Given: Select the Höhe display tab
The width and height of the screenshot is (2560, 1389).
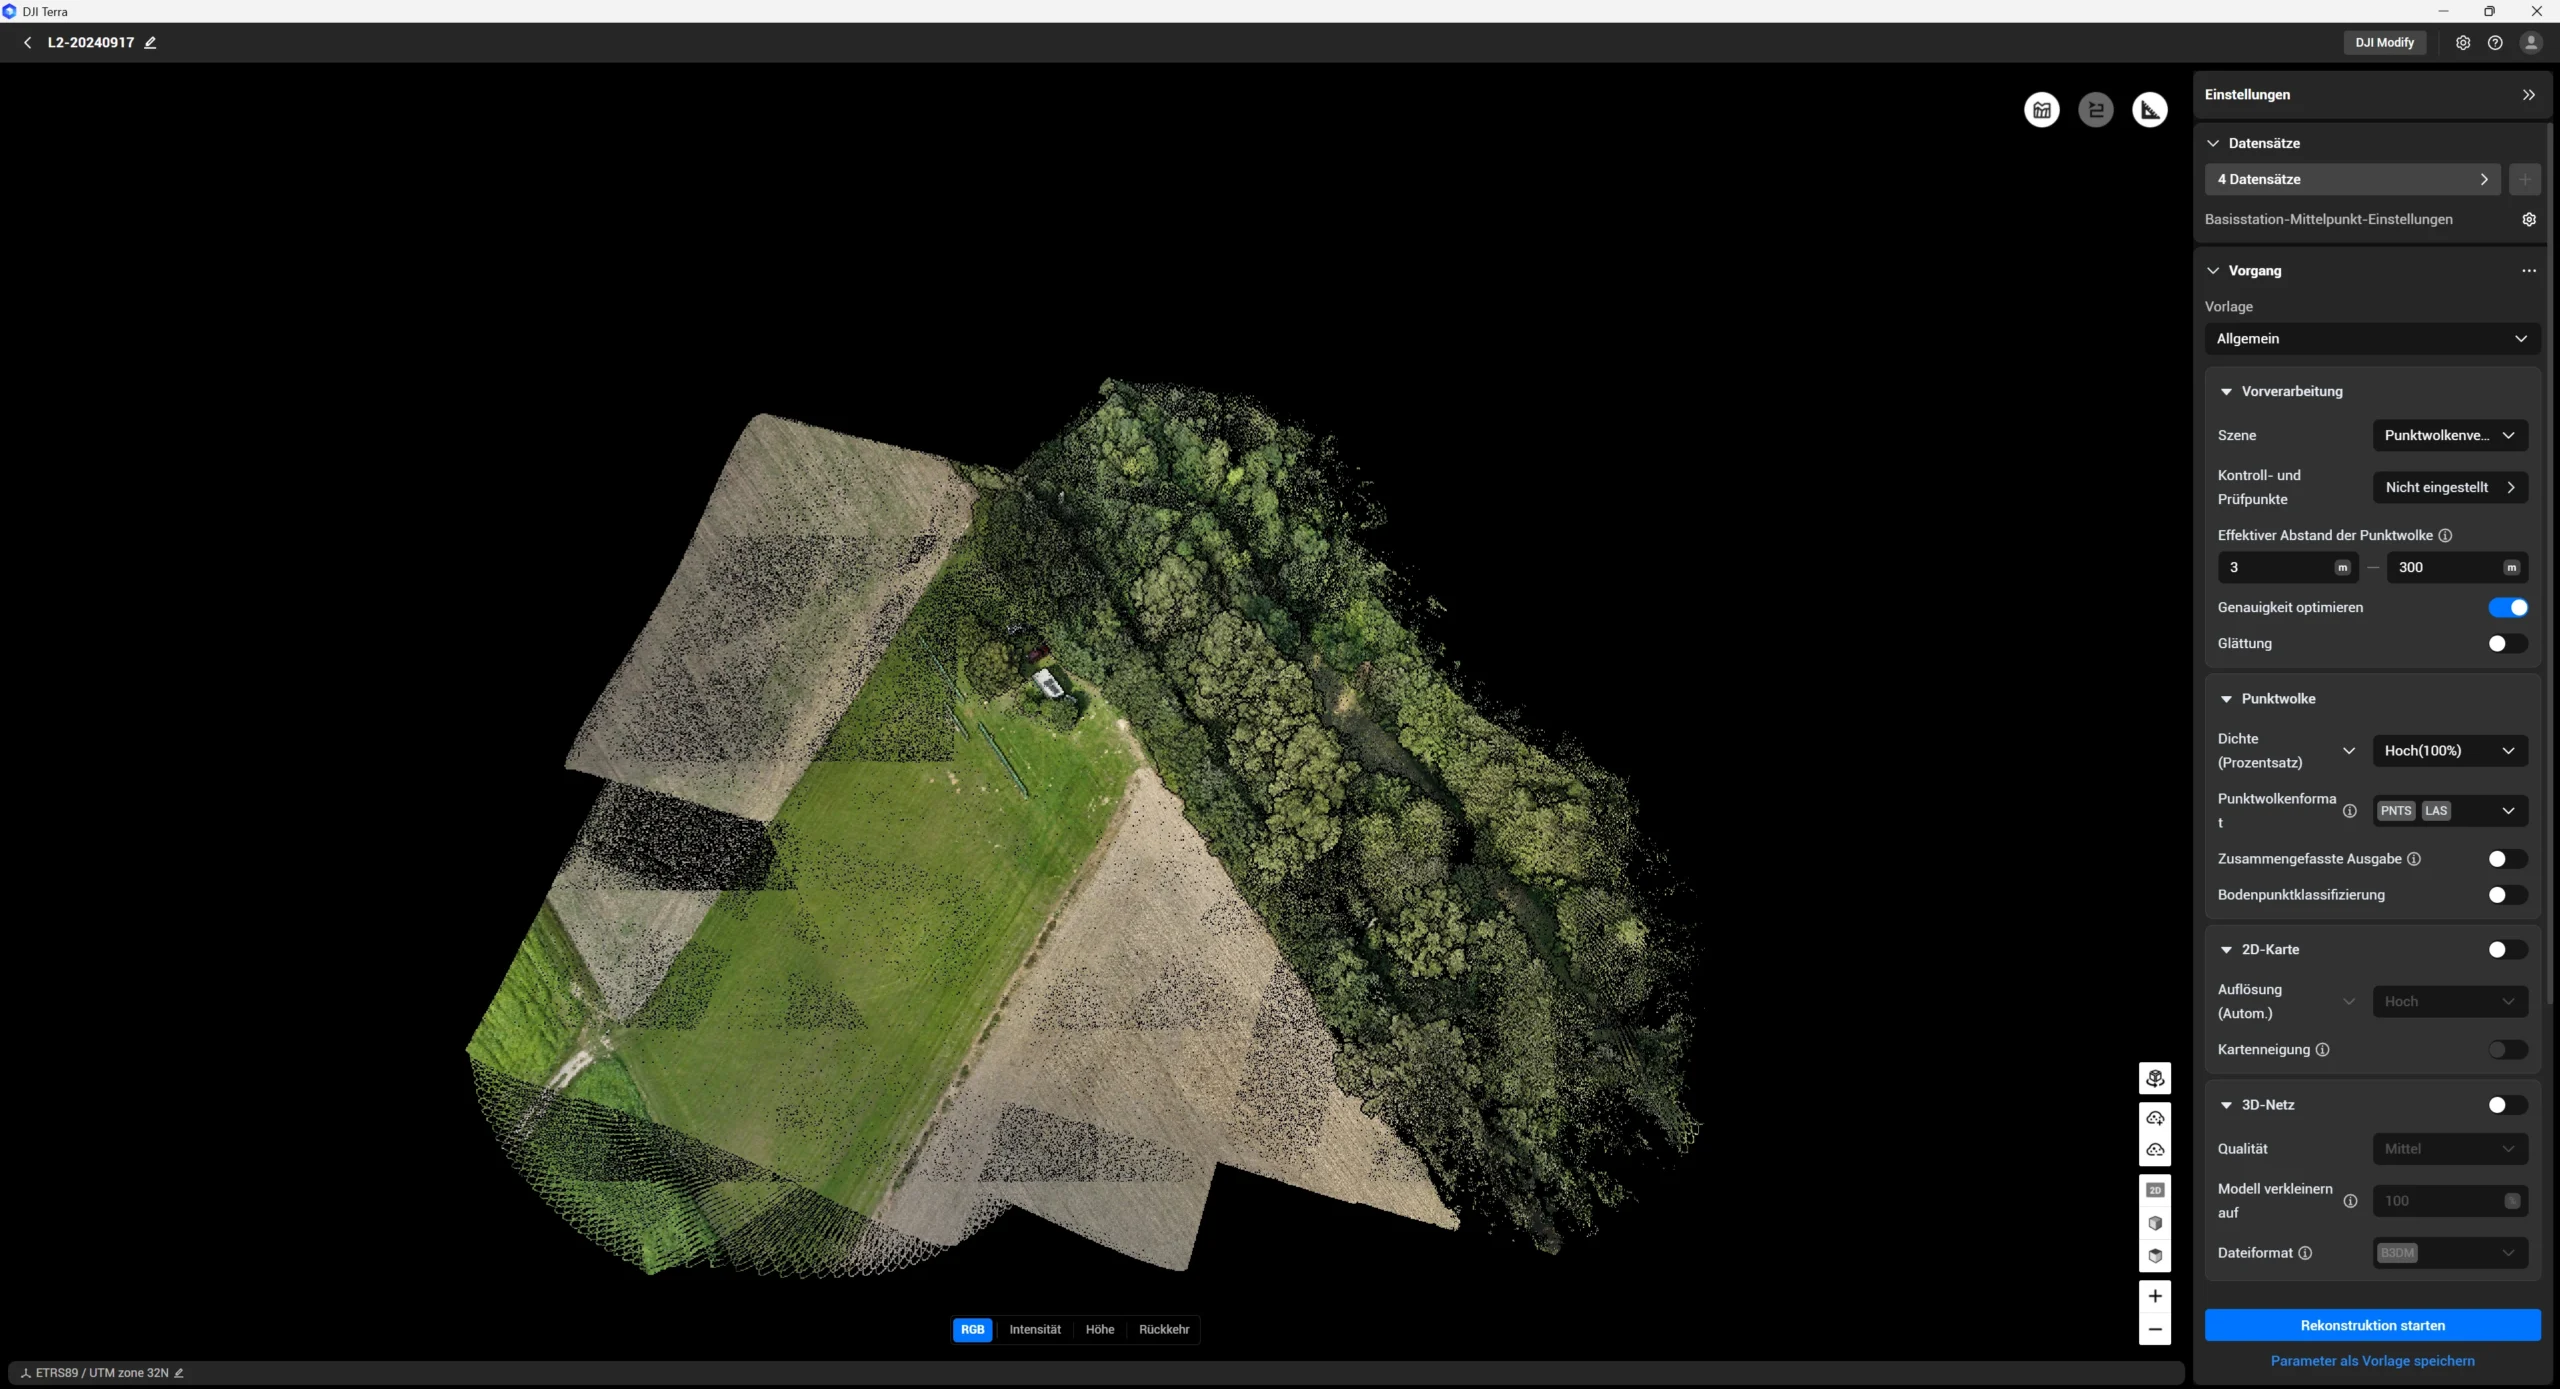Looking at the screenshot, I should (x=1099, y=1329).
